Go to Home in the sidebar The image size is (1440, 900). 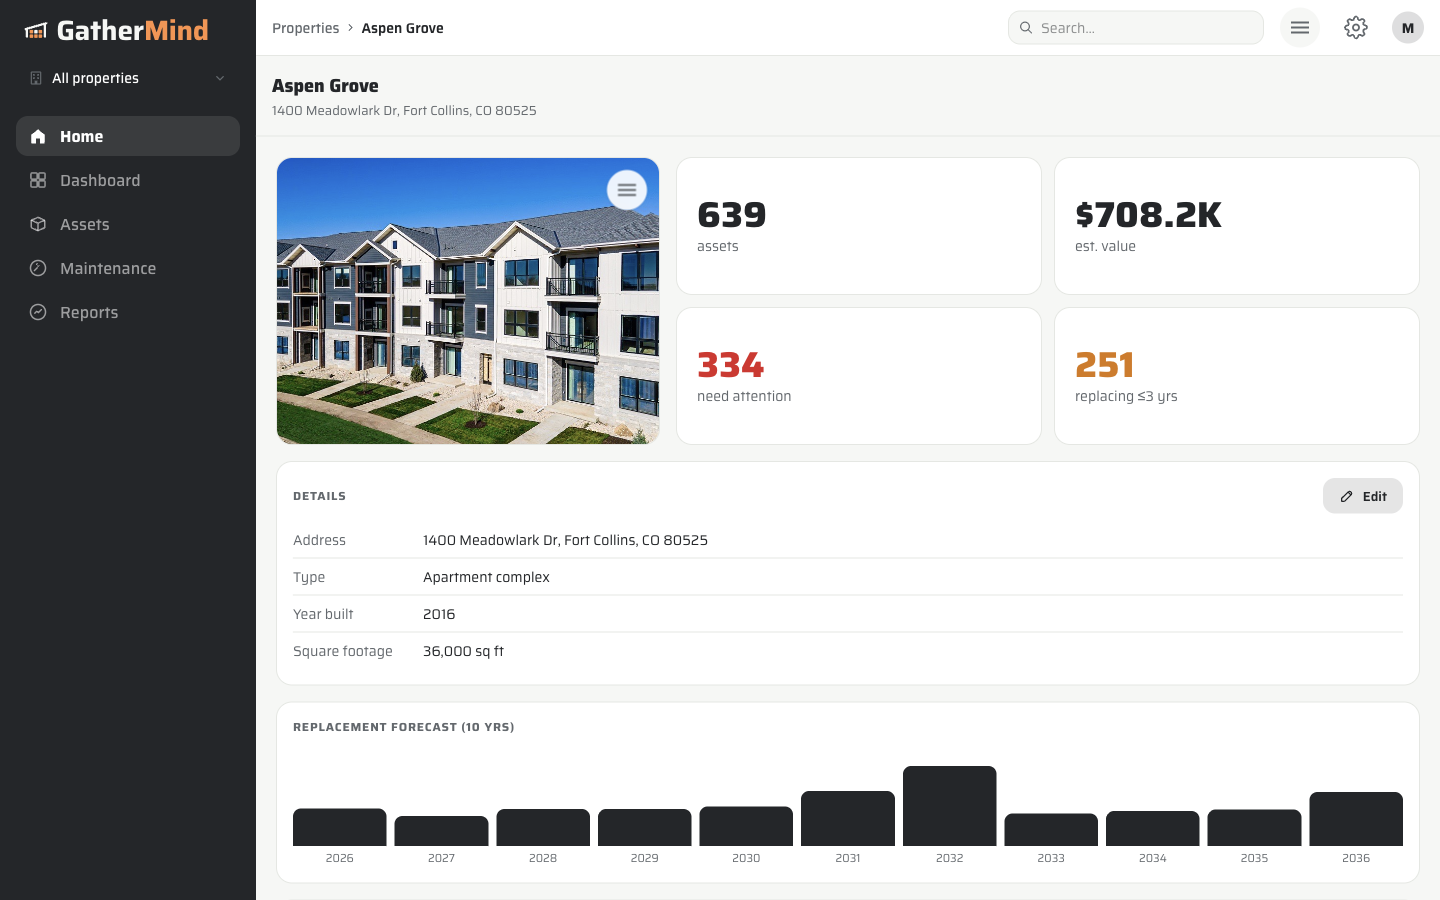point(128,136)
